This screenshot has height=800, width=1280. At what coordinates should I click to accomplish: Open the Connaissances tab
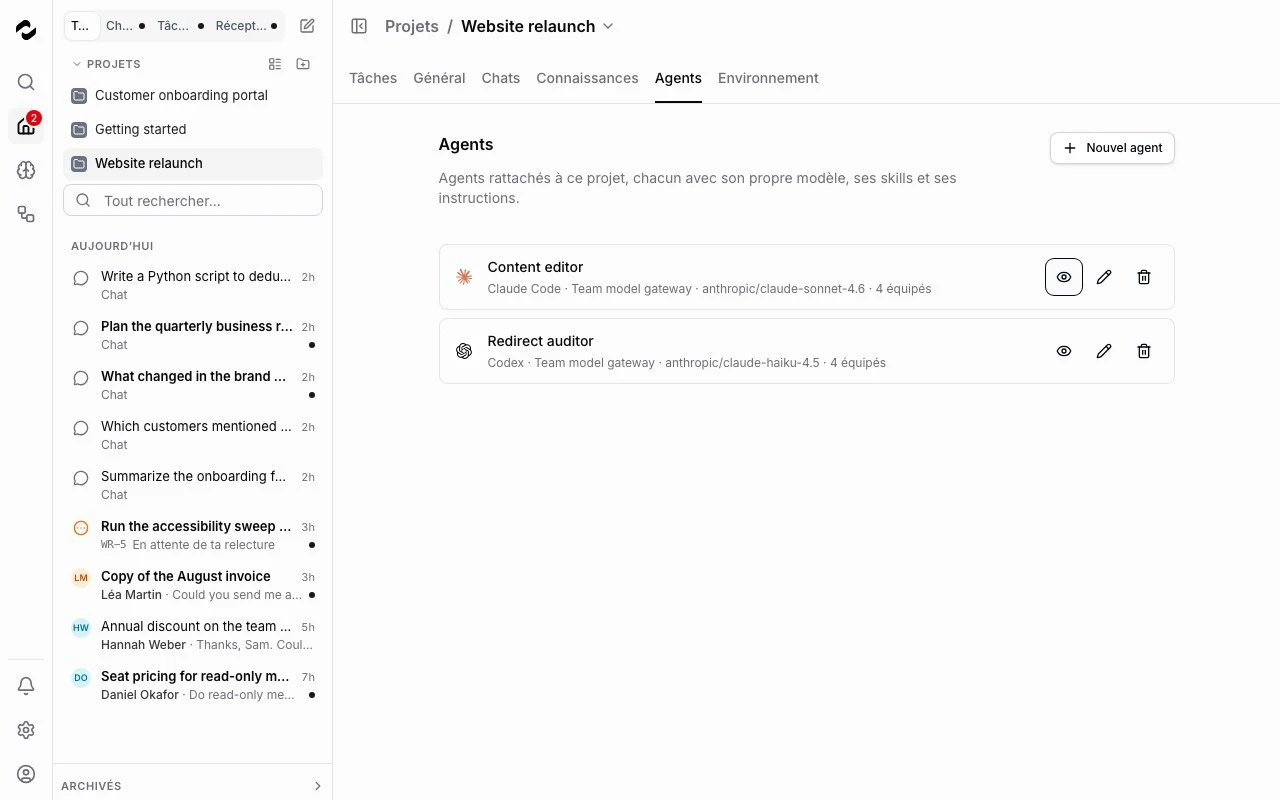click(x=587, y=78)
